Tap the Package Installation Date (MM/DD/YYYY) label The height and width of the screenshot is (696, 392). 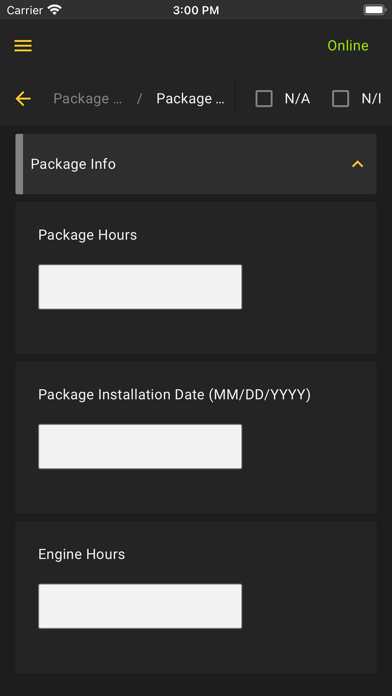174,395
